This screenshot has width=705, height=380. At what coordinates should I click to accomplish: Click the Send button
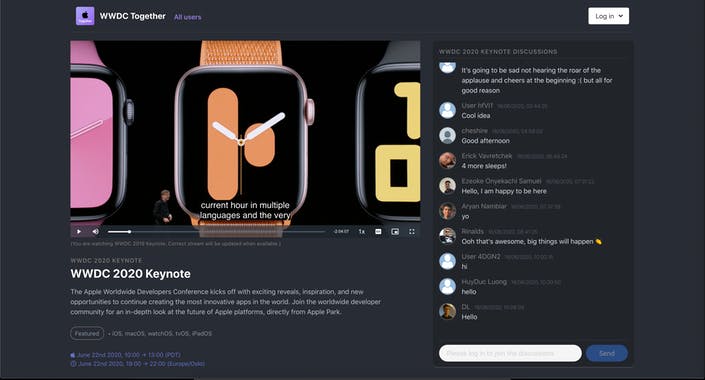[x=607, y=353]
